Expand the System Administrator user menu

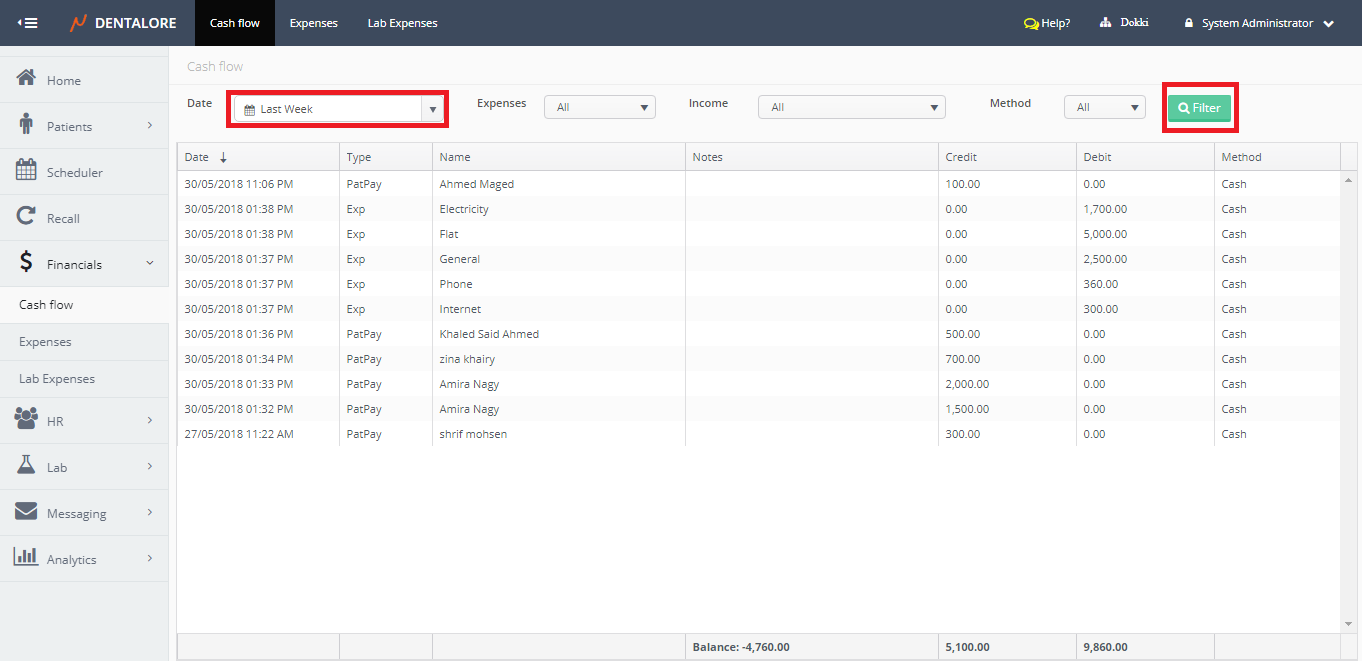(x=1259, y=23)
